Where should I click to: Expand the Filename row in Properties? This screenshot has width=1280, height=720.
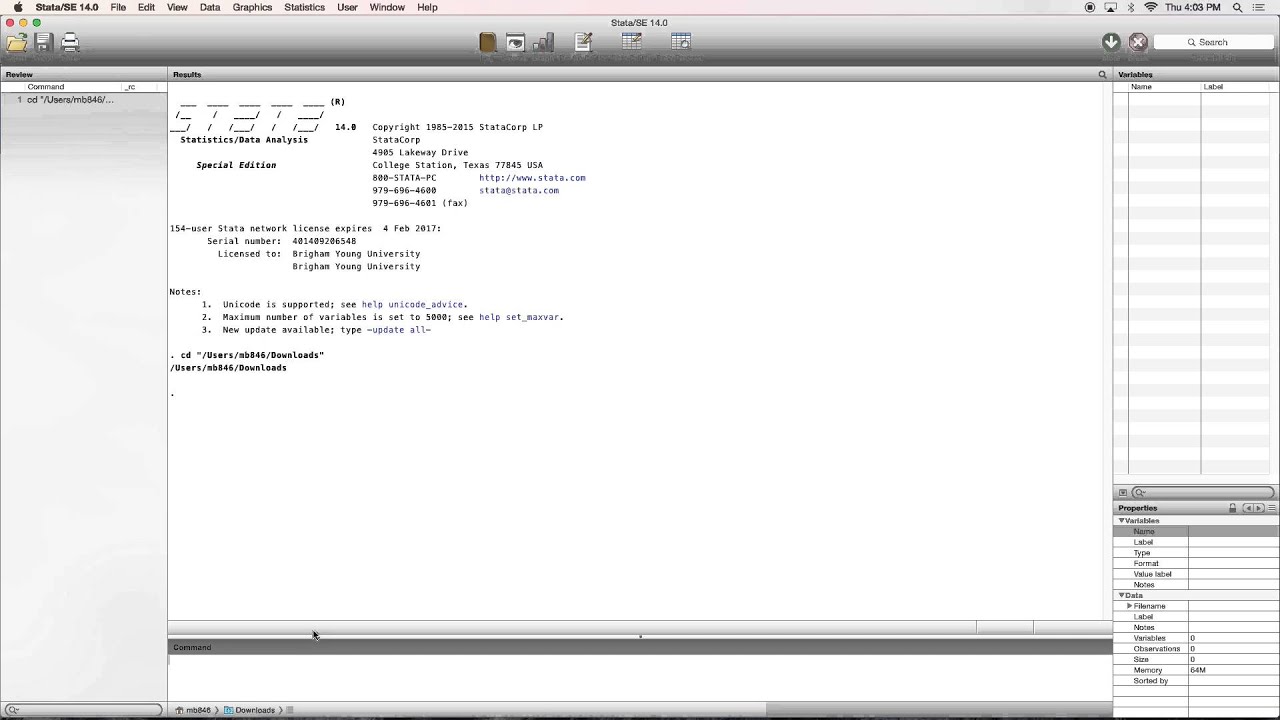[1129, 606]
